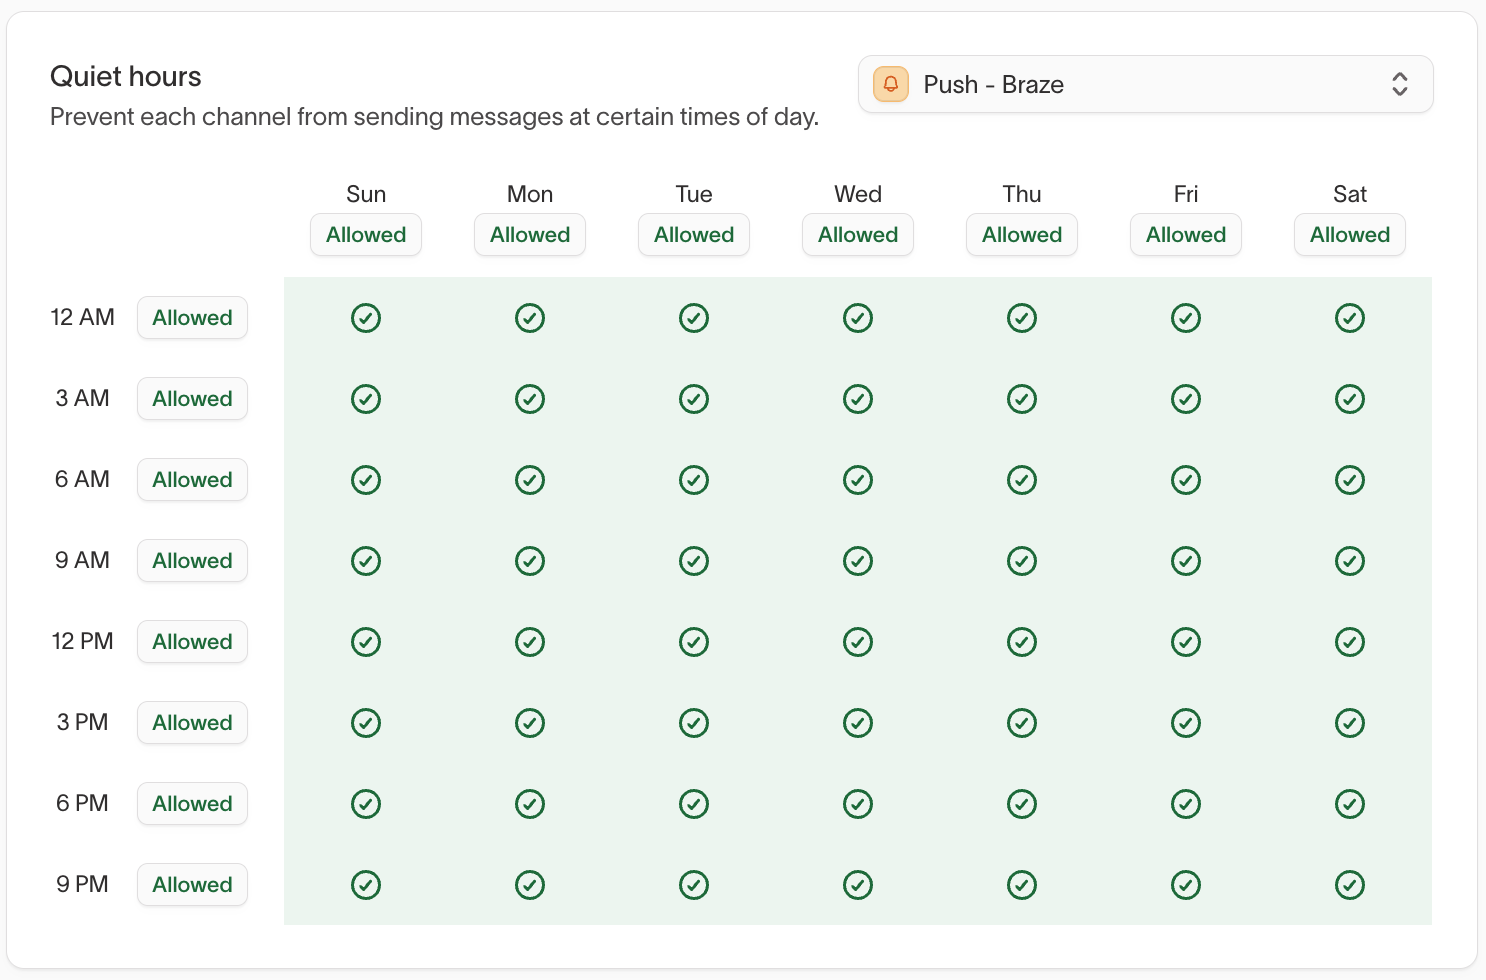Open the Push - Braze channel dropdown
Viewport: 1486px width, 980px height.
click(1145, 84)
